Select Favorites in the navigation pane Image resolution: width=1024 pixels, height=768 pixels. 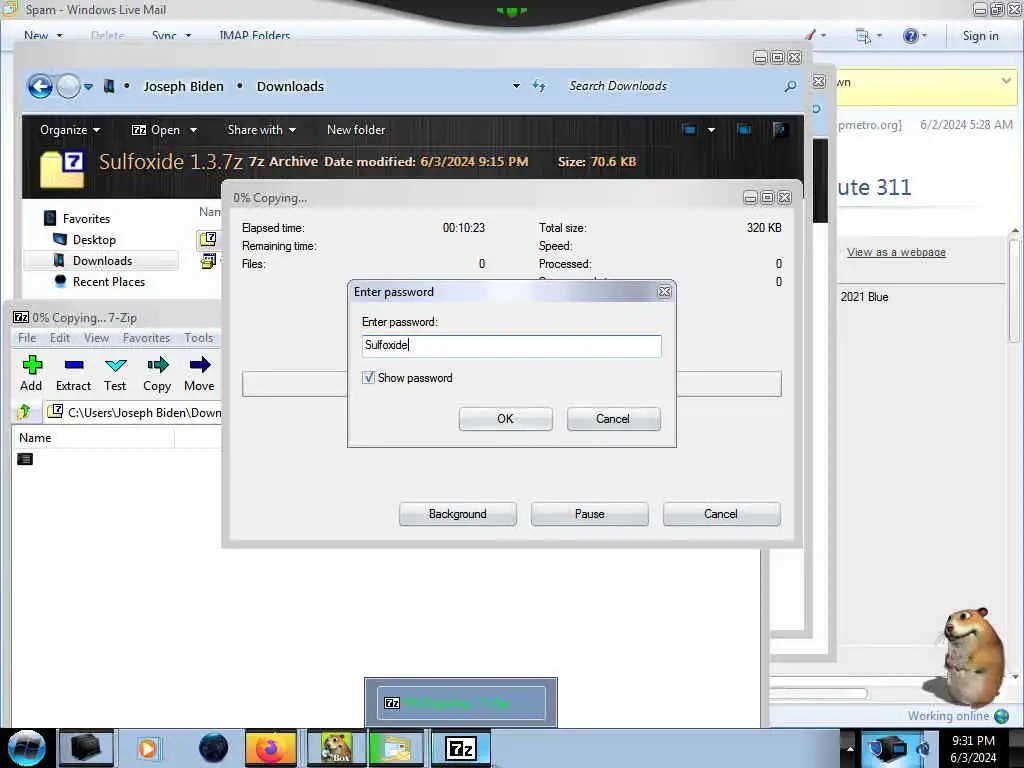pyautogui.click(x=86, y=219)
